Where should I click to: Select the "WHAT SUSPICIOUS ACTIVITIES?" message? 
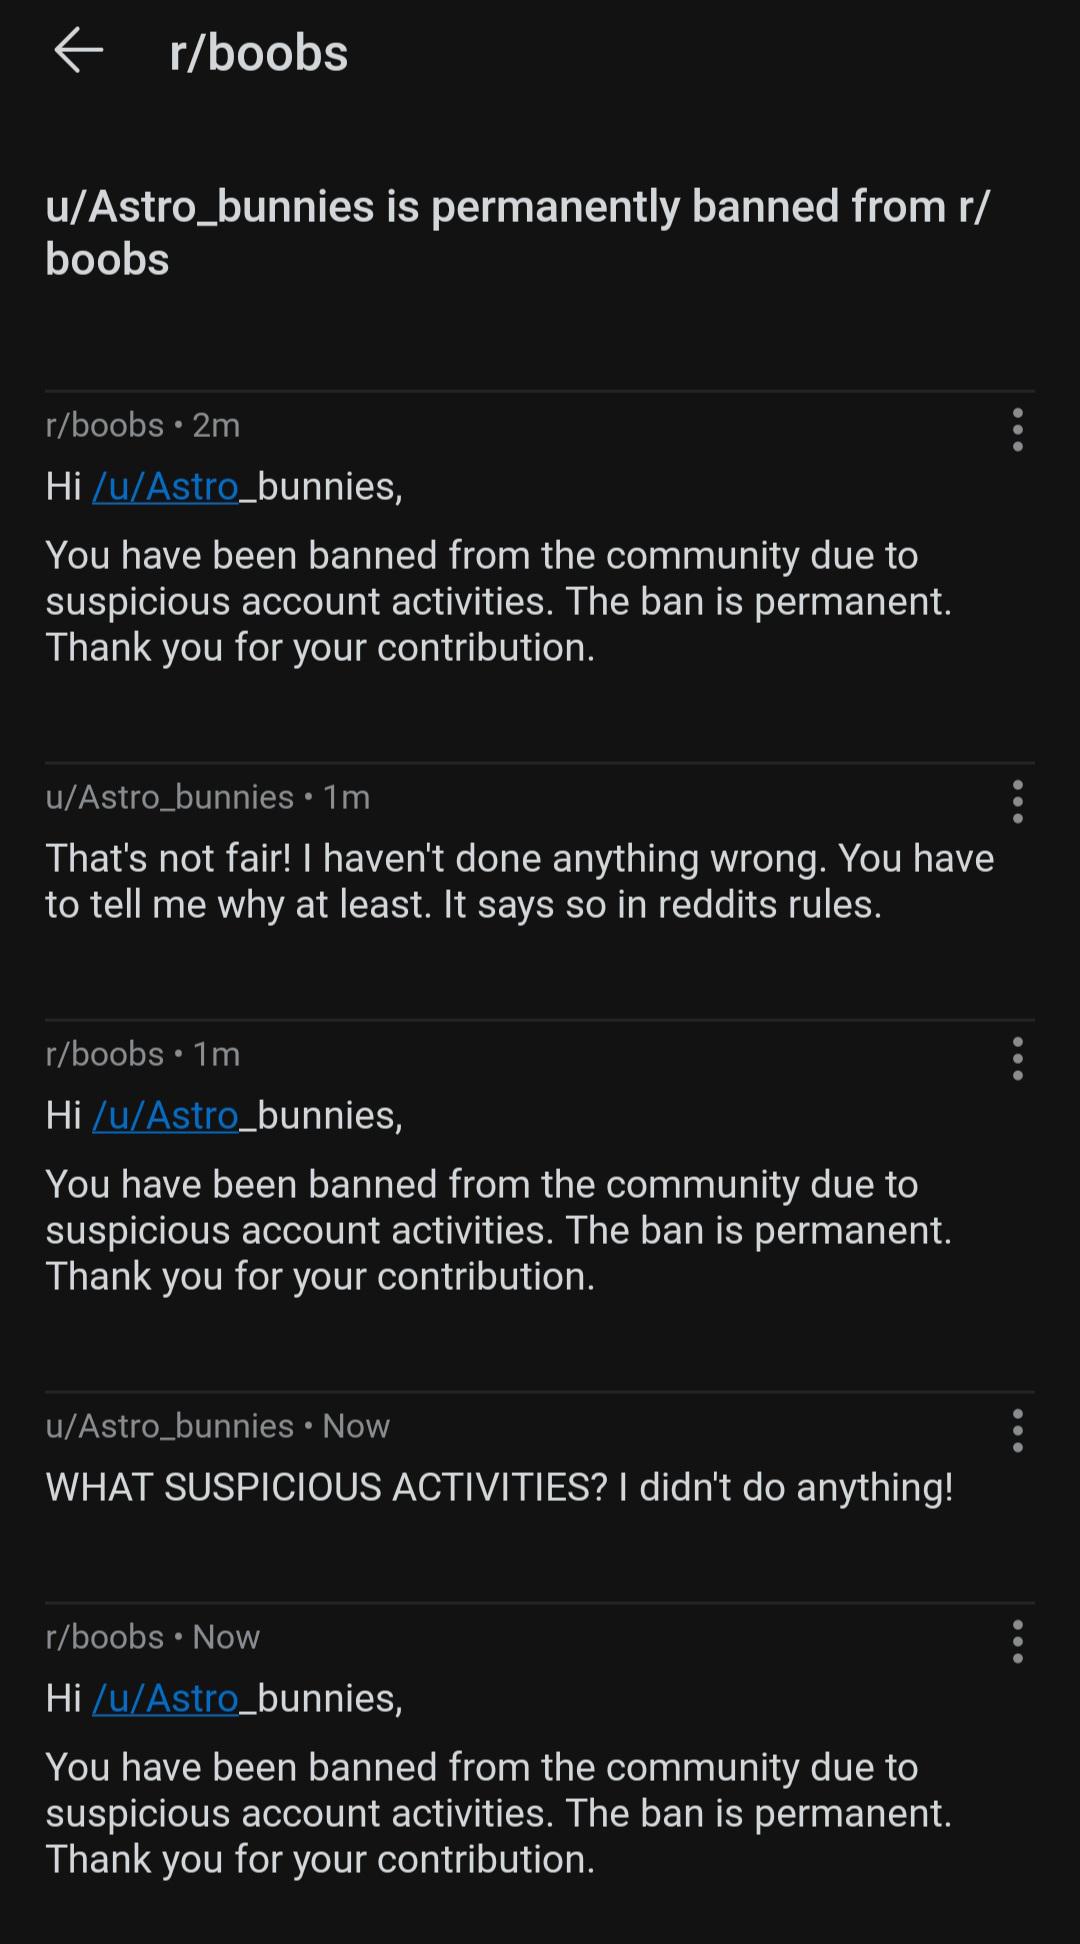tap(500, 1488)
